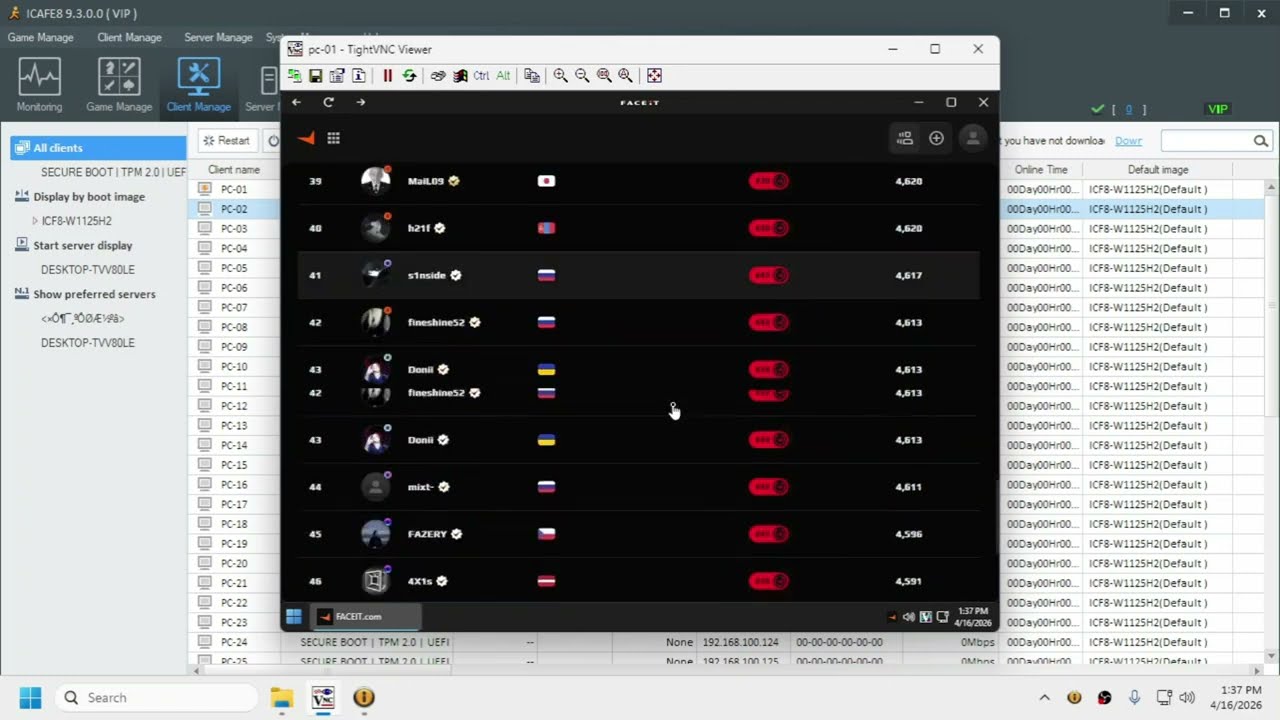
Task: Select All clients in sidebar
Action: 98,148
